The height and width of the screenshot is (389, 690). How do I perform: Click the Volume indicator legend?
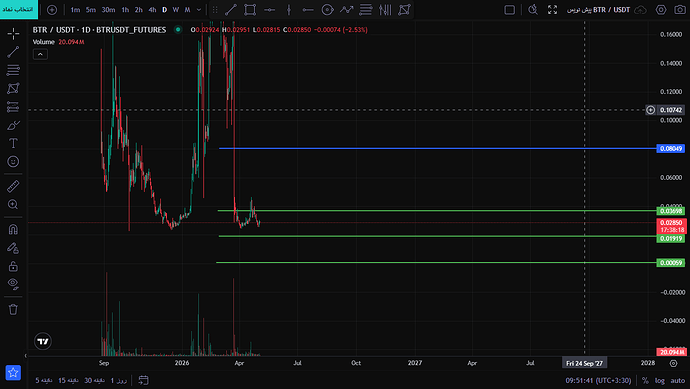[x=44, y=42]
